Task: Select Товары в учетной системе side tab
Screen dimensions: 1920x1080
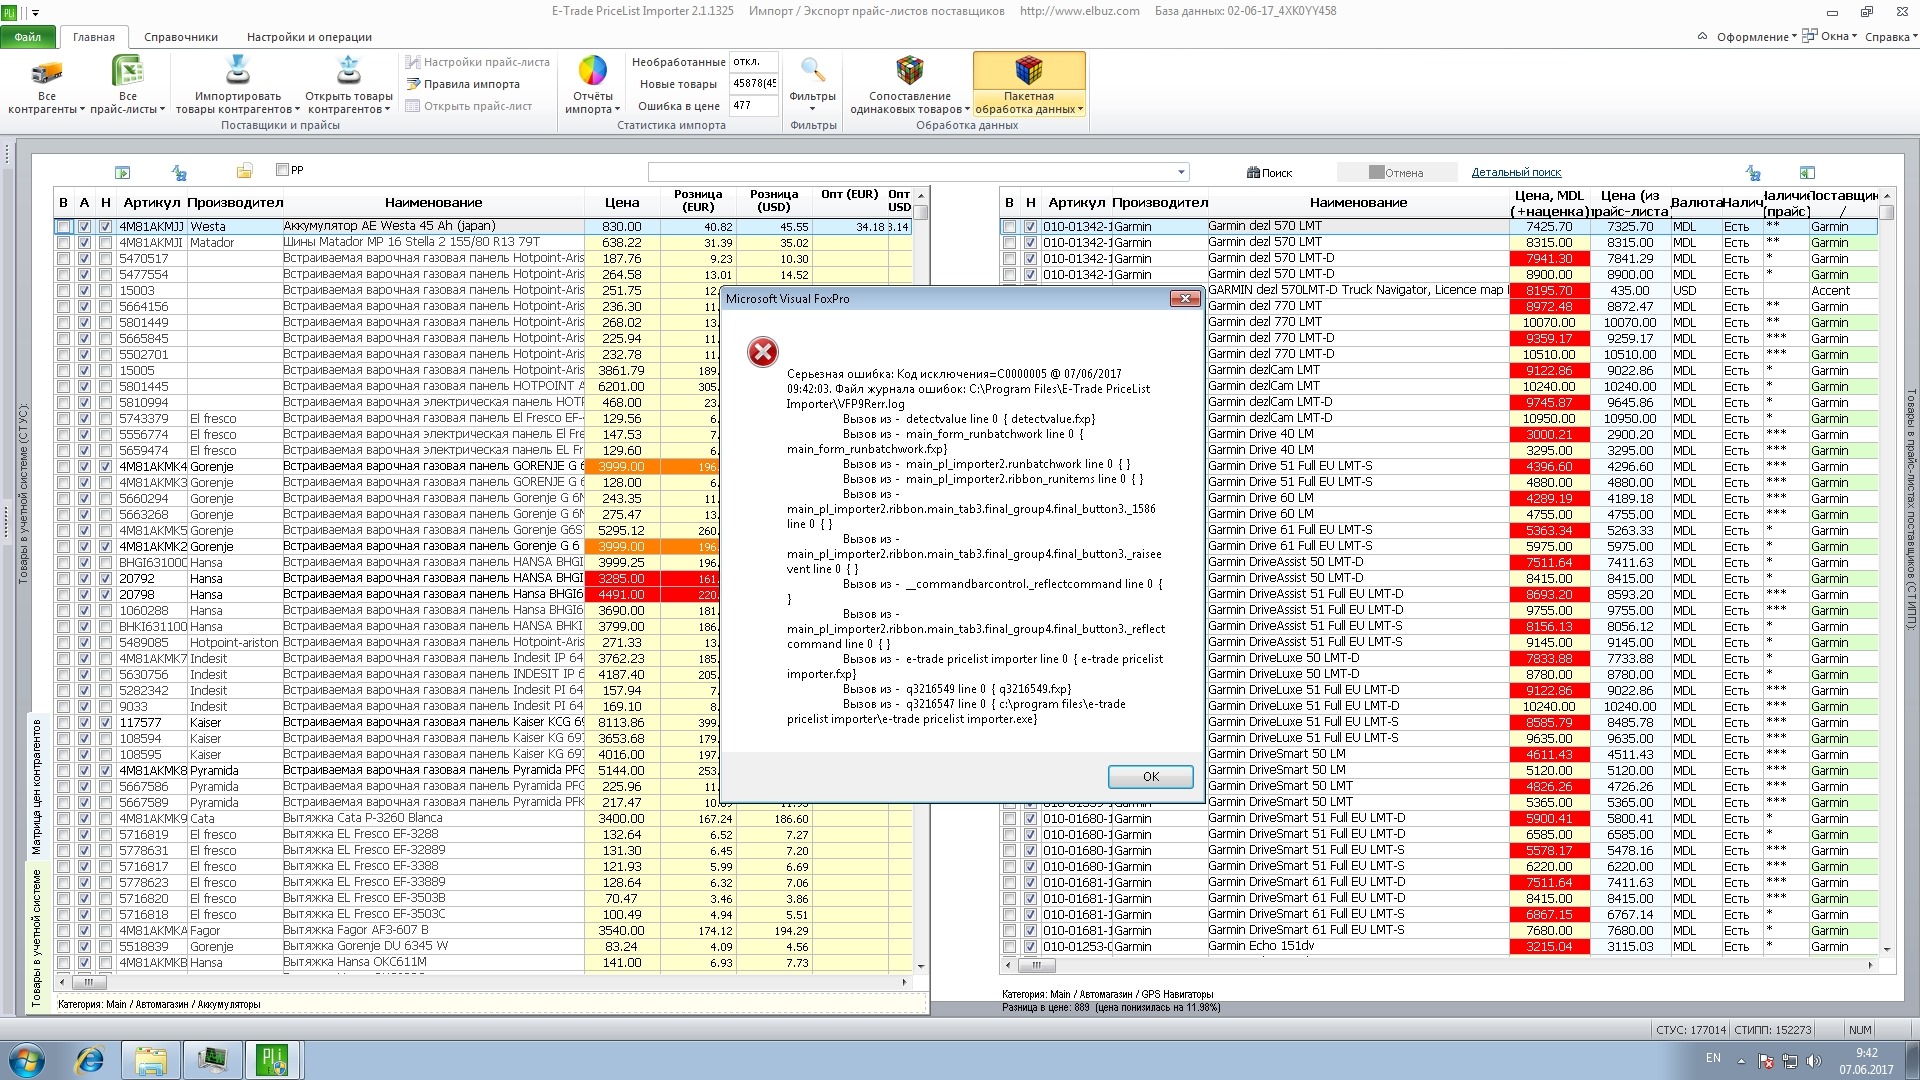Action: (x=37, y=937)
